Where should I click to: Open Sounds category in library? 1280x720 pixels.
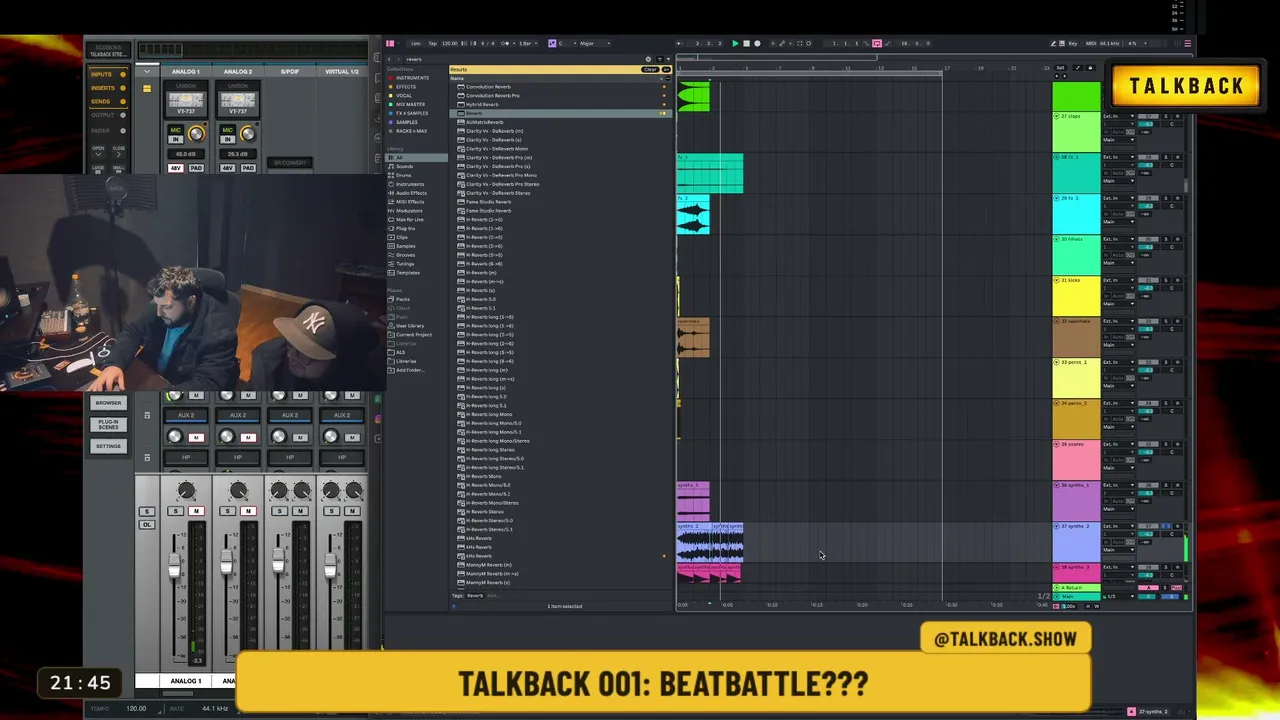[404, 166]
